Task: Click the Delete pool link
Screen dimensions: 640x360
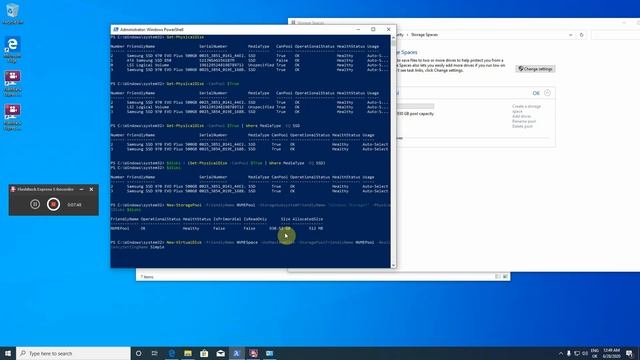Action: coord(522,126)
